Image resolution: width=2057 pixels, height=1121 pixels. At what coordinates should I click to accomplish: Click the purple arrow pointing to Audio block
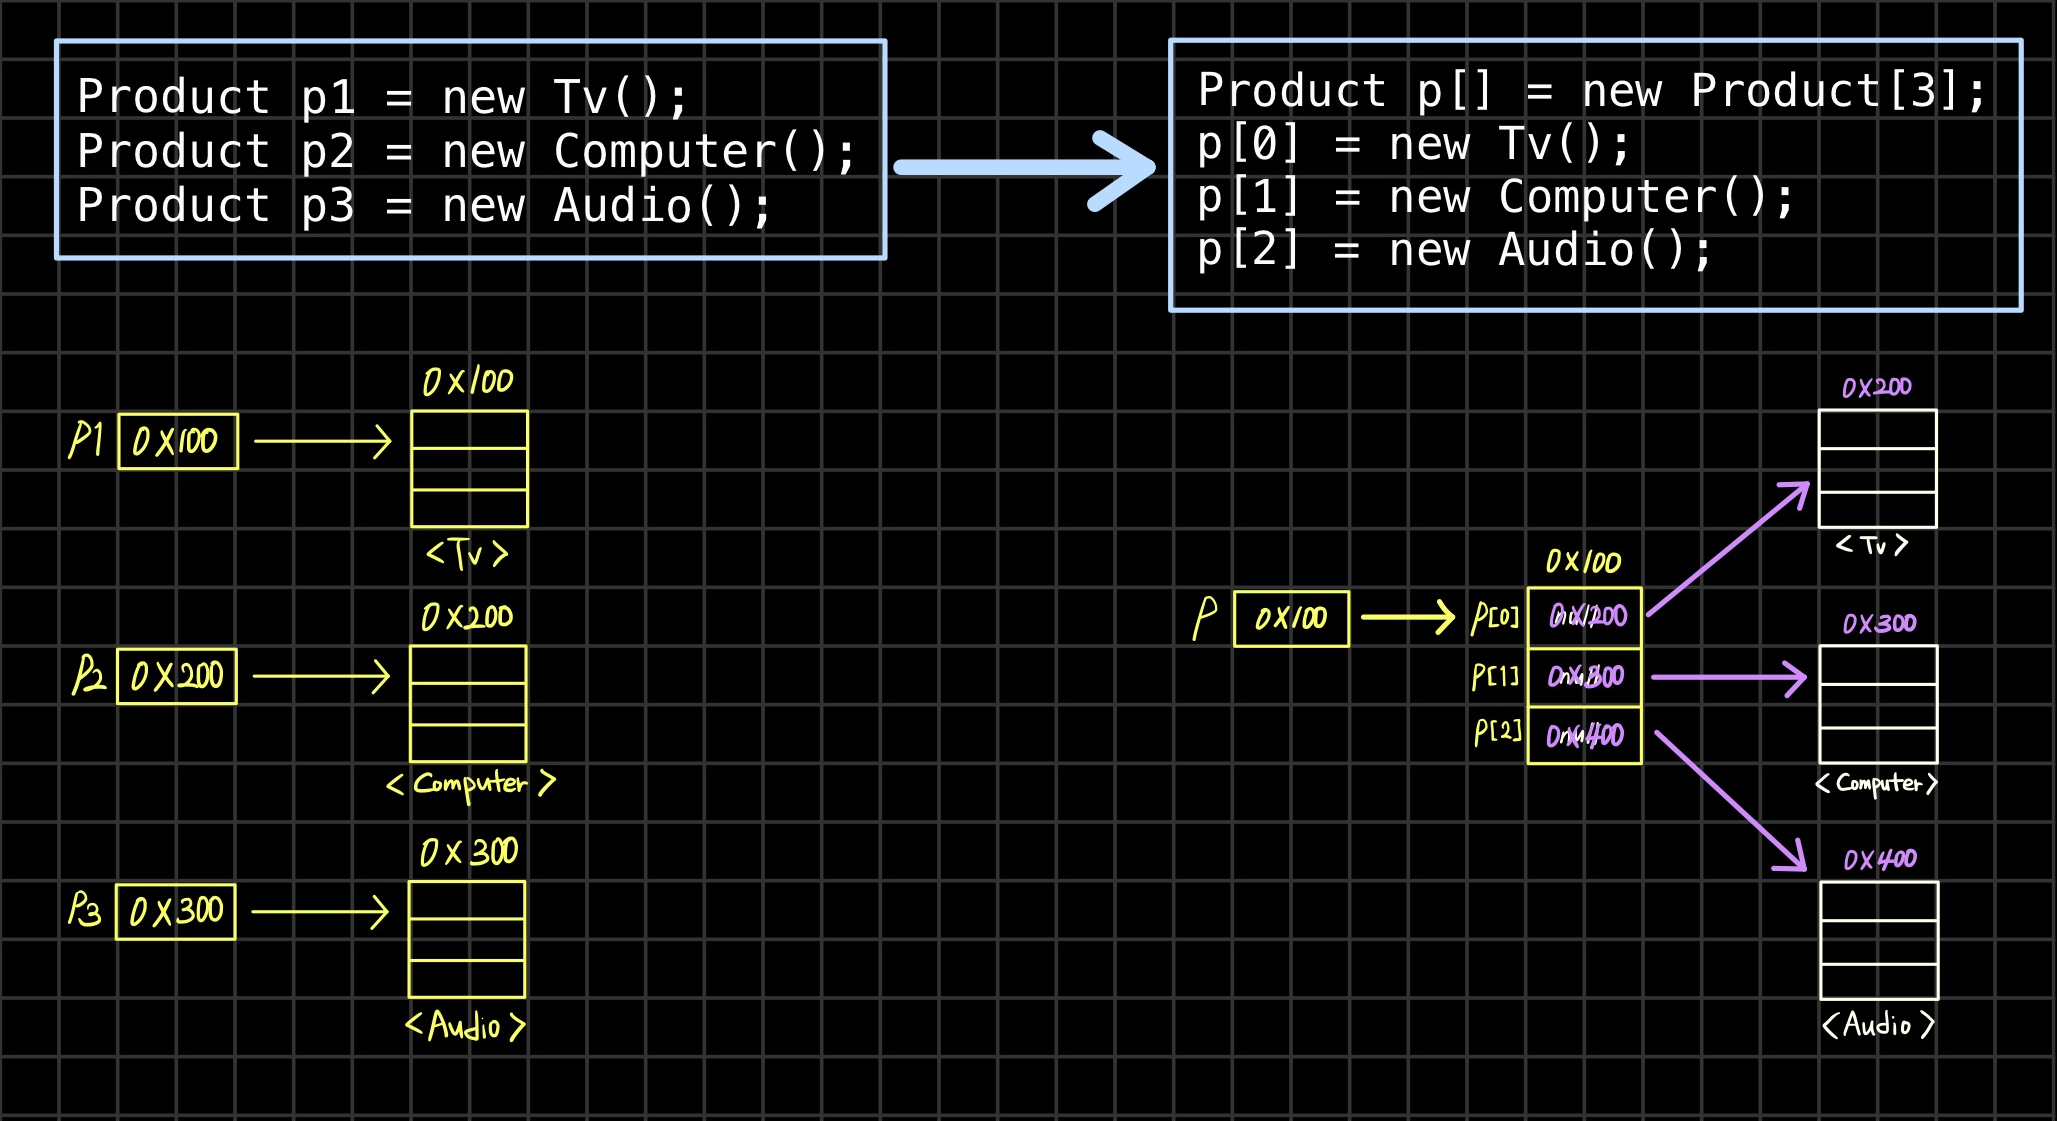point(1730,800)
